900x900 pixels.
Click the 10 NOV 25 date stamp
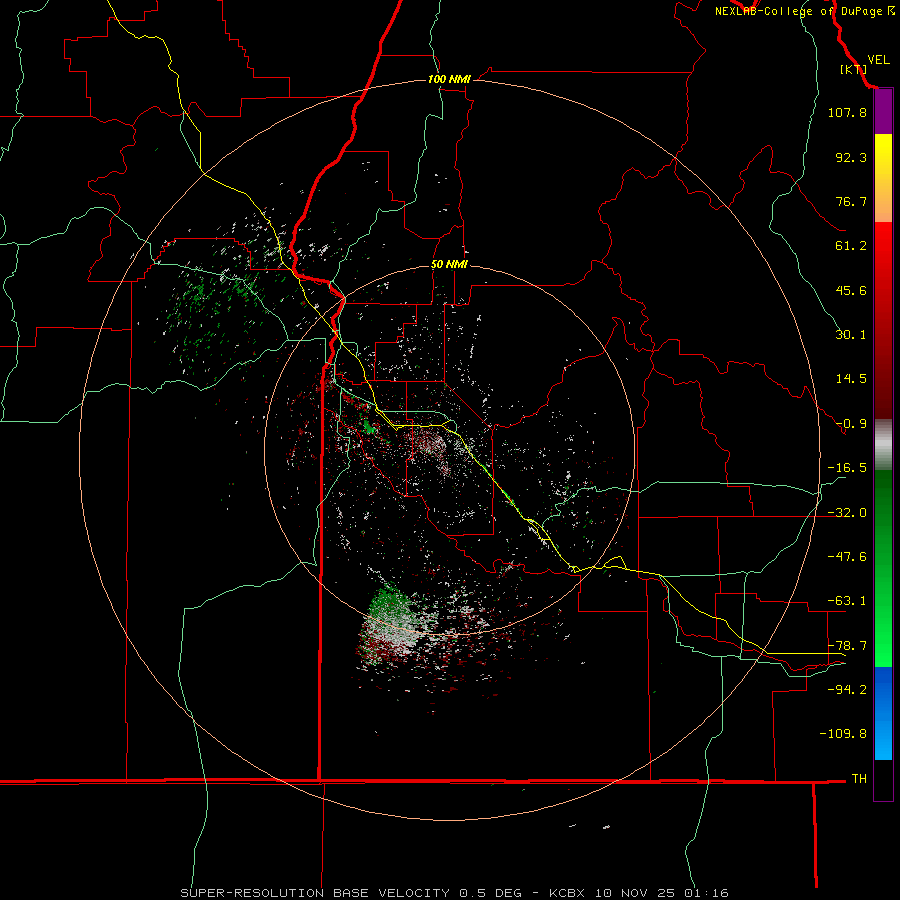[x=636, y=893]
